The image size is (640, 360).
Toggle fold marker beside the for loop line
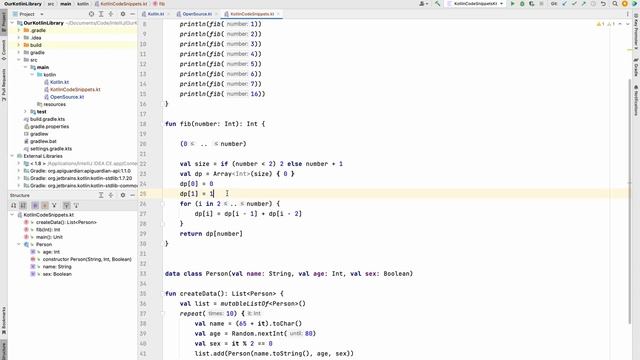click(x=162, y=204)
